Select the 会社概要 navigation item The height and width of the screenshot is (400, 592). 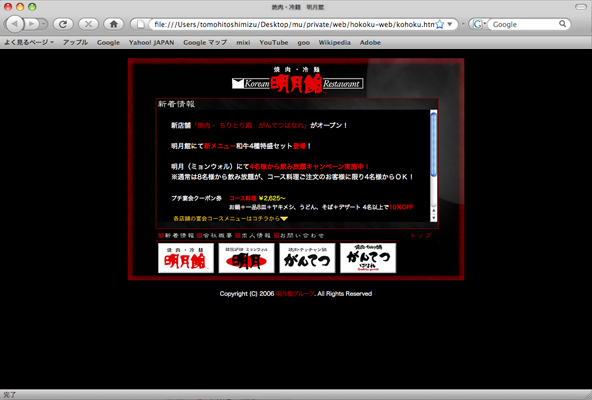[x=215, y=235]
